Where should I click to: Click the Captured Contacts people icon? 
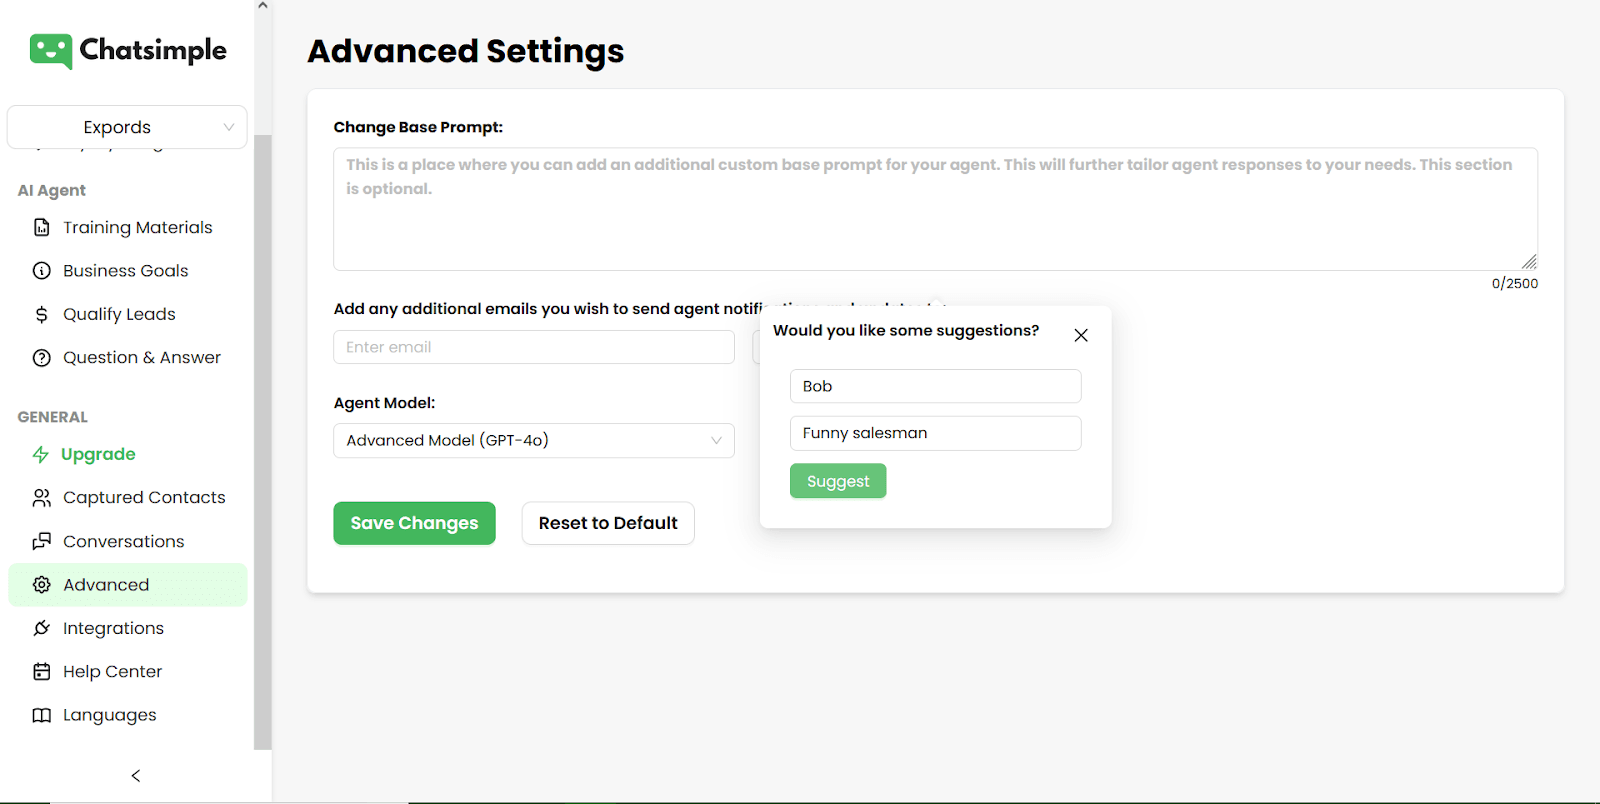click(41, 498)
